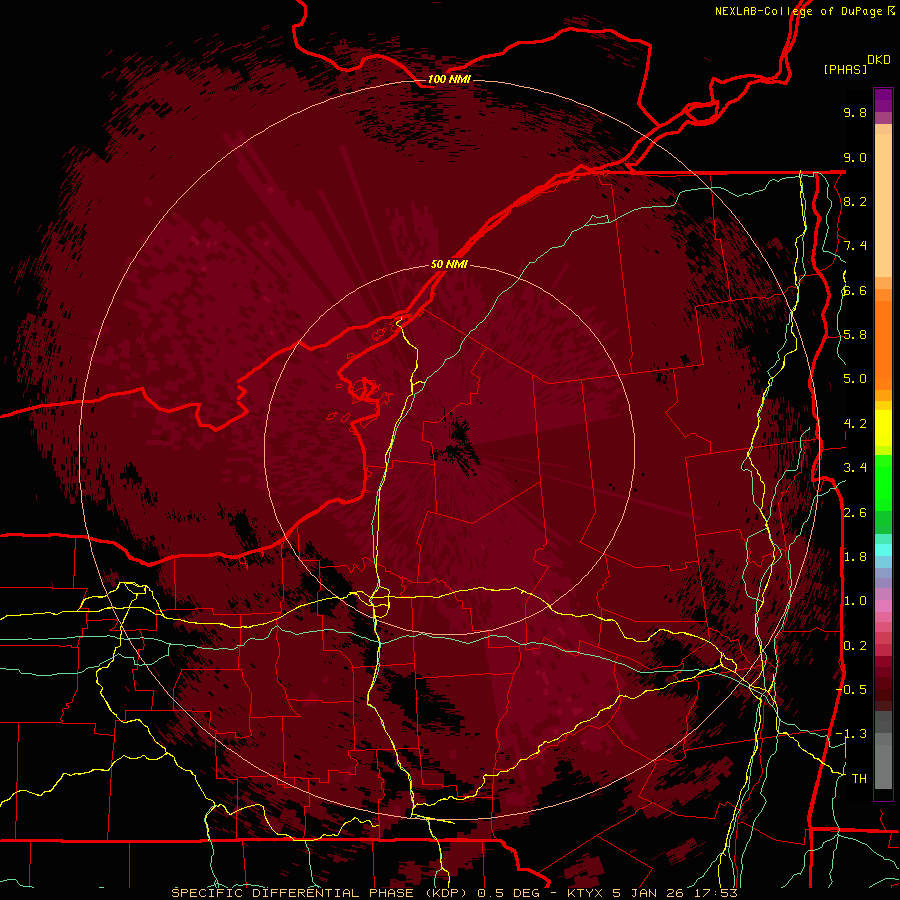Click the black radar site blob at the rings' center
The height and width of the screenshot is (900, 900).
[x=457, y=445]
